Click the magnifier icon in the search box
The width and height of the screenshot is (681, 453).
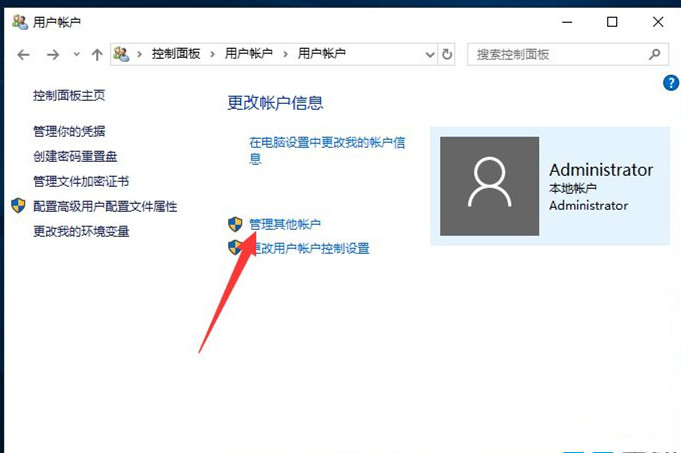(x=655, y=55)
